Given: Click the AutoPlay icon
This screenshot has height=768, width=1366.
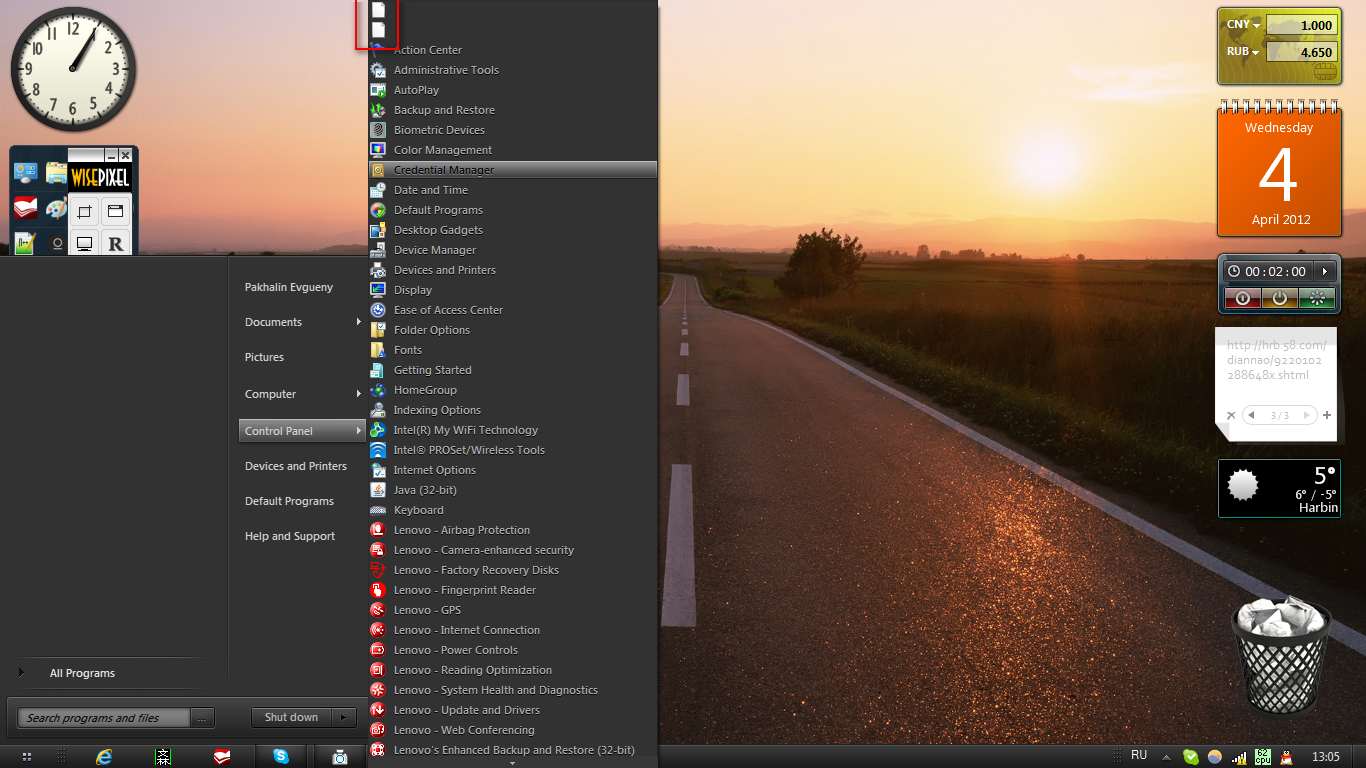Looking at the screenshot, I should (x=378, y=90).
